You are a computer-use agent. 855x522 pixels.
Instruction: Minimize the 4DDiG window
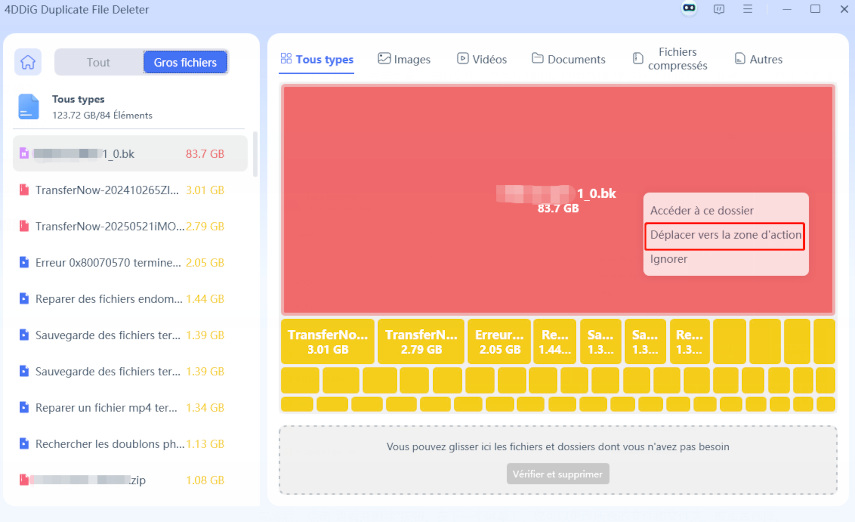tap(786, 9)
